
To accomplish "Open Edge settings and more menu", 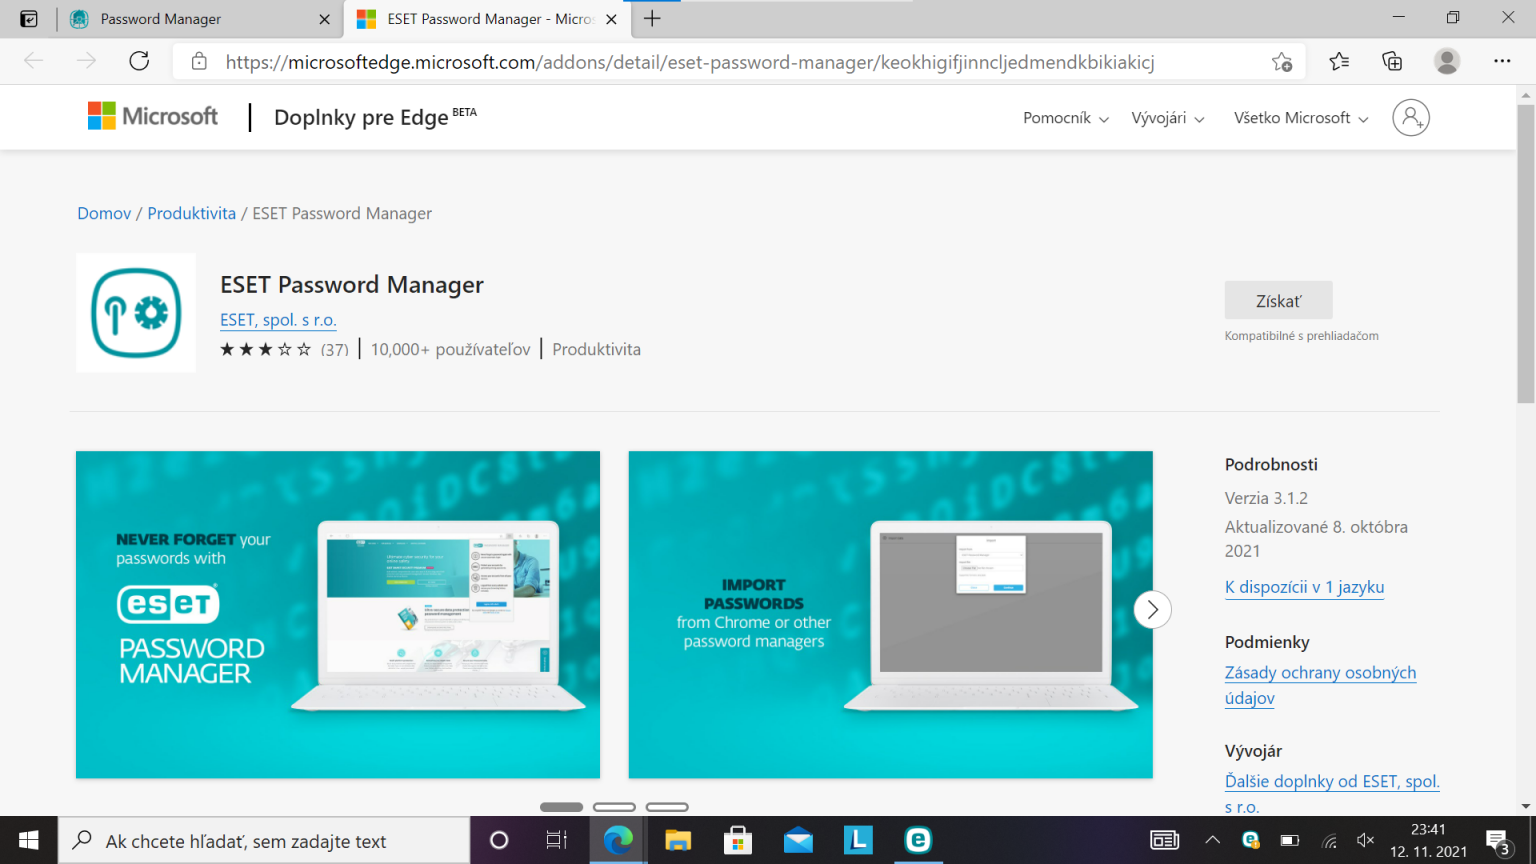I will coord(1502,61).
